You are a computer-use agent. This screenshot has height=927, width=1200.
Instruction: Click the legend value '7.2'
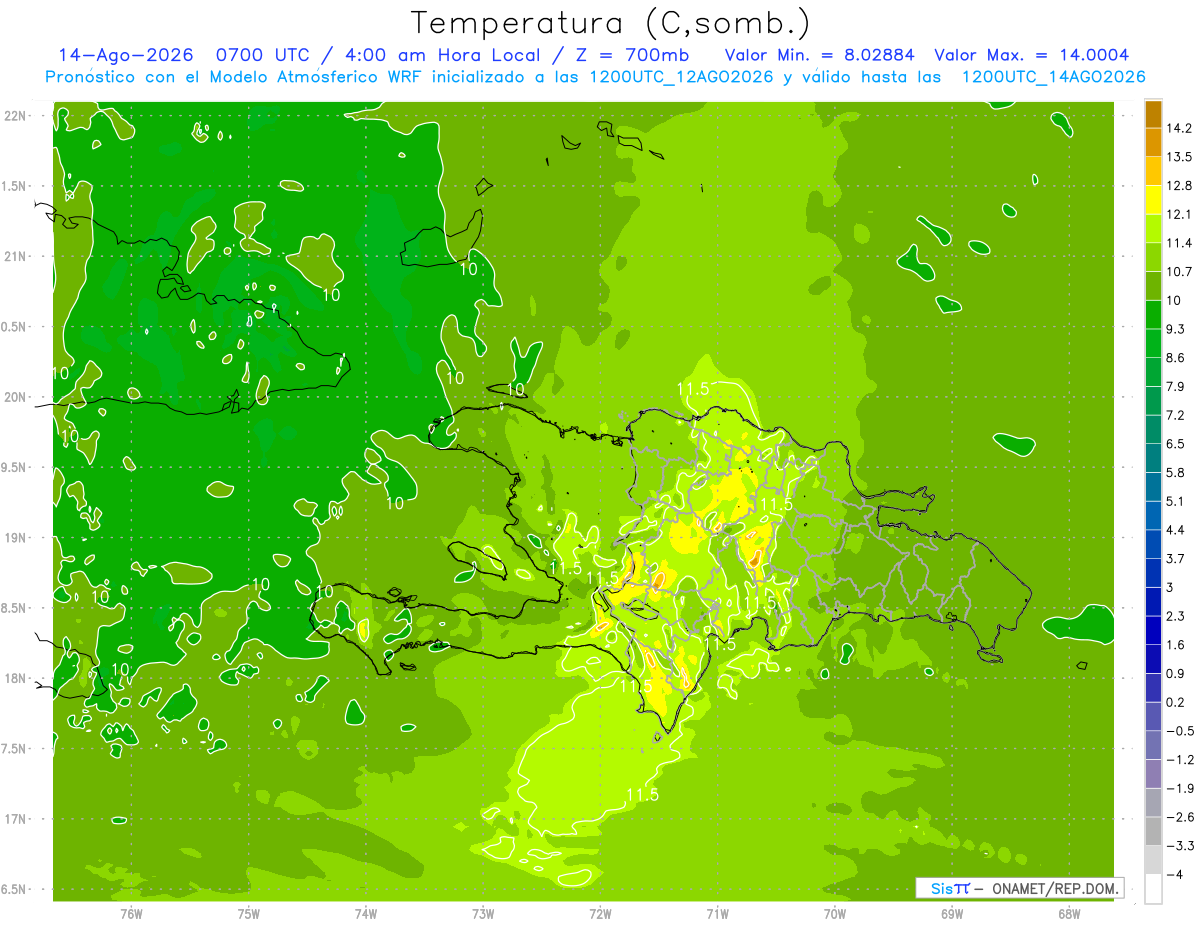tap(1177, 415)
